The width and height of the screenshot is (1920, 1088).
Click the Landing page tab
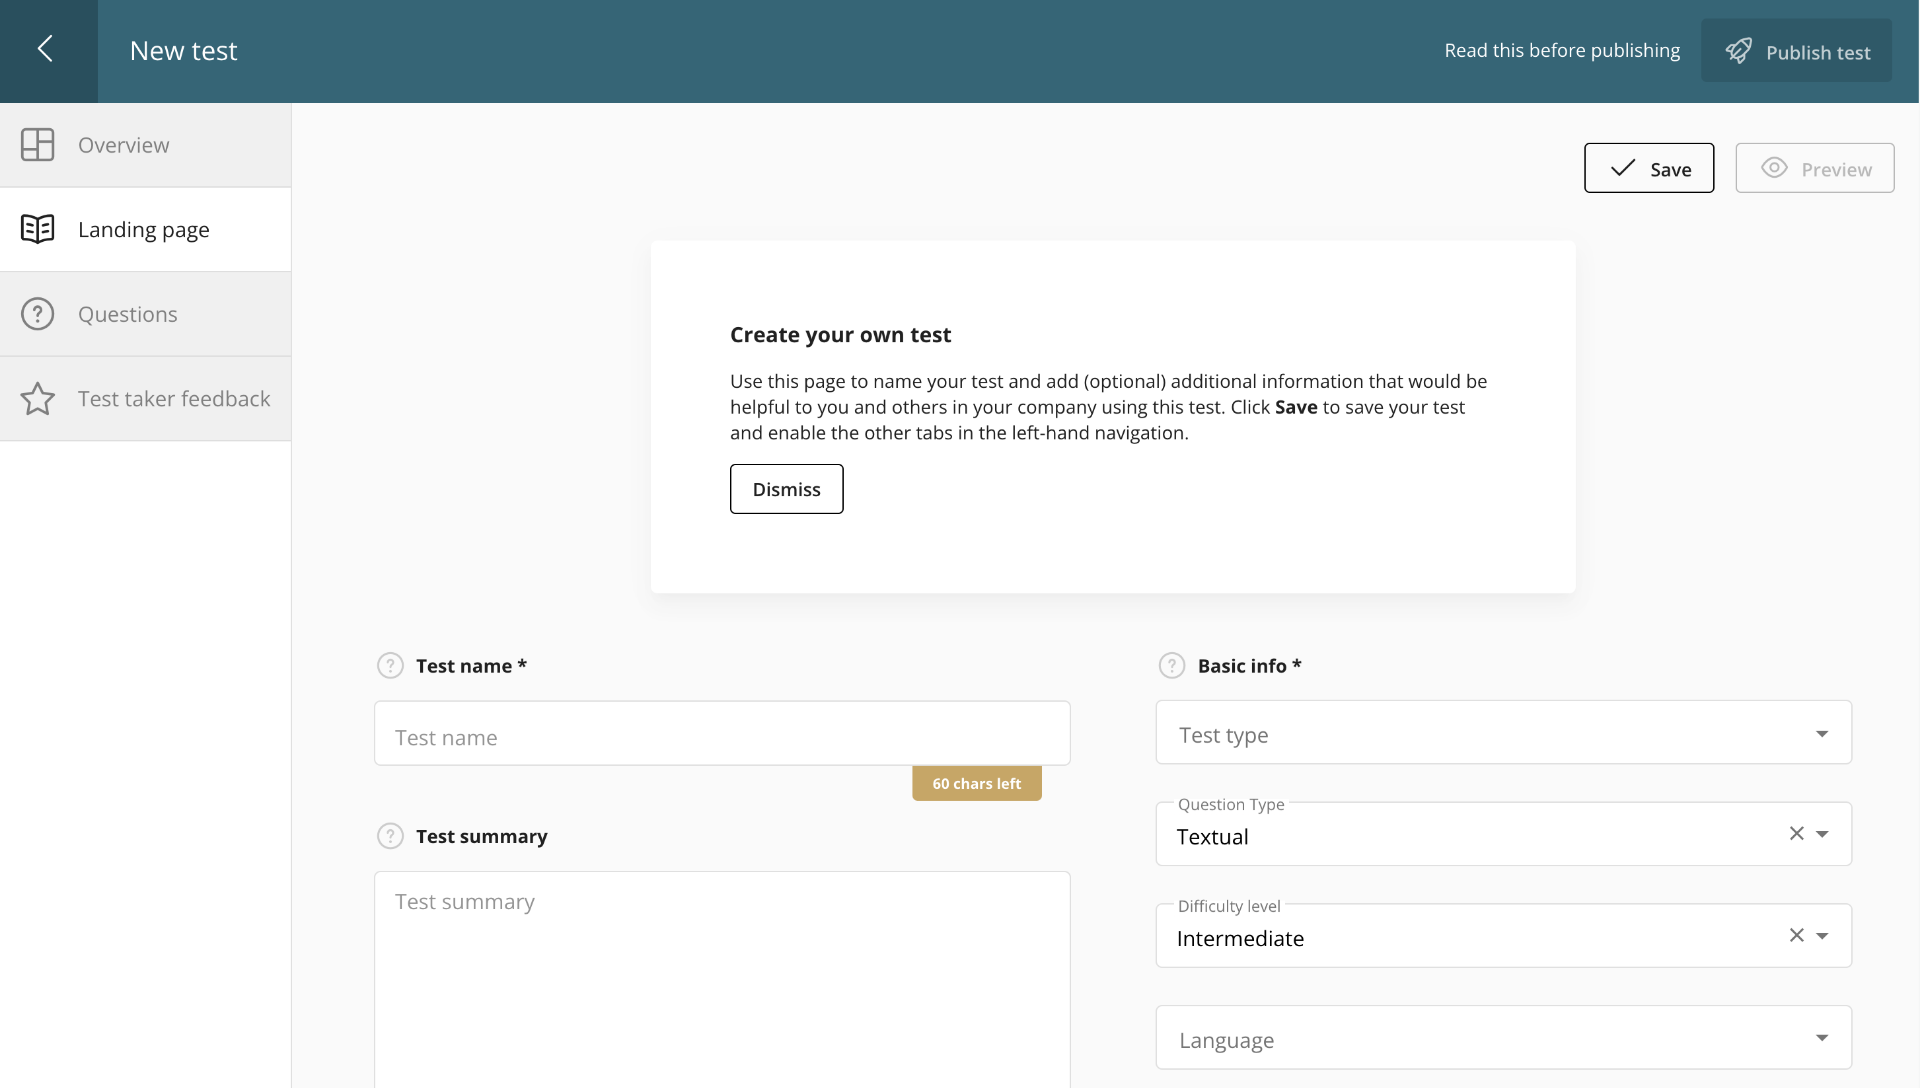click(144, 228)
